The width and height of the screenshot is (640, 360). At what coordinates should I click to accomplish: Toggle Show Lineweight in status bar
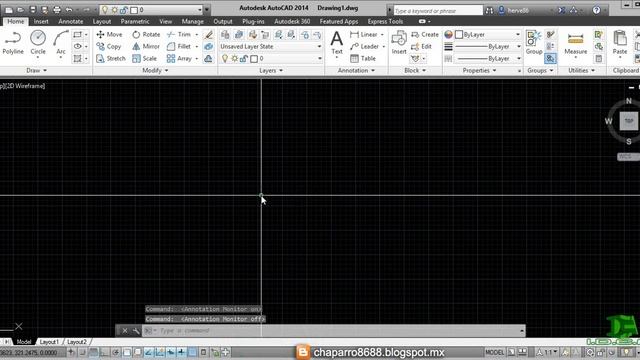pos(181,352)
